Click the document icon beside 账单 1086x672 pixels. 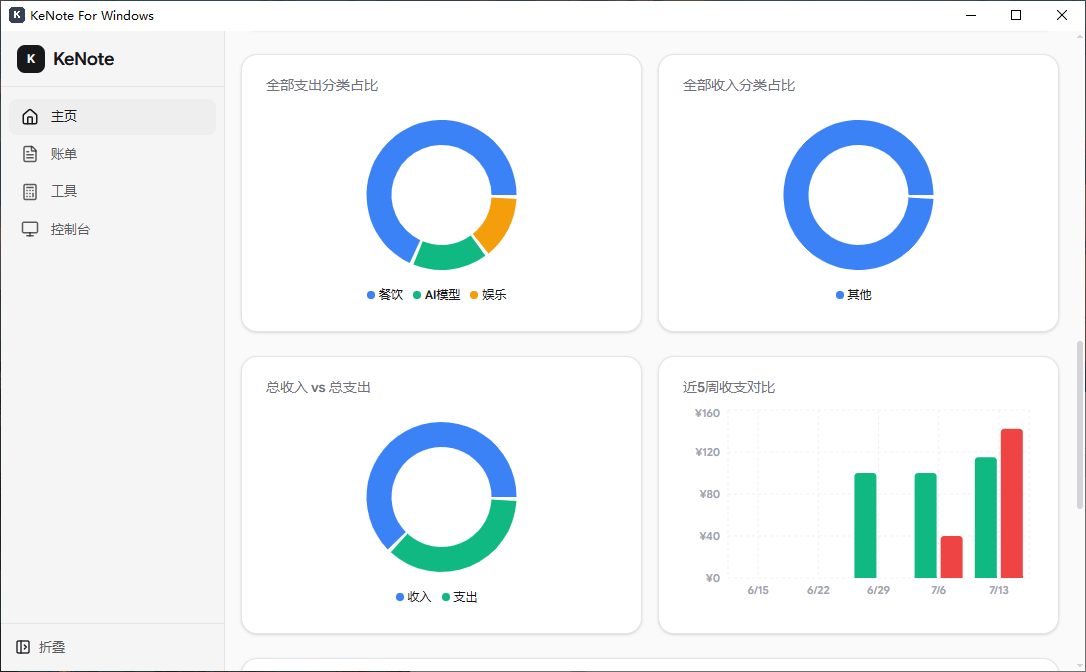[x=30, y=154]
